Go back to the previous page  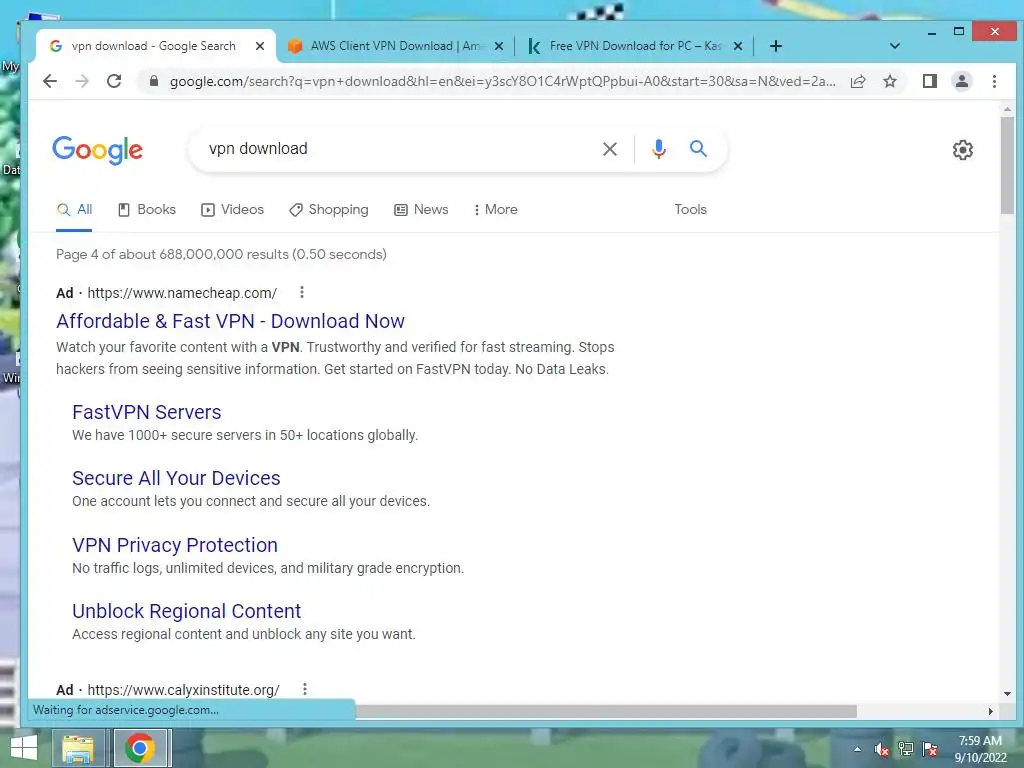point(50,81)
